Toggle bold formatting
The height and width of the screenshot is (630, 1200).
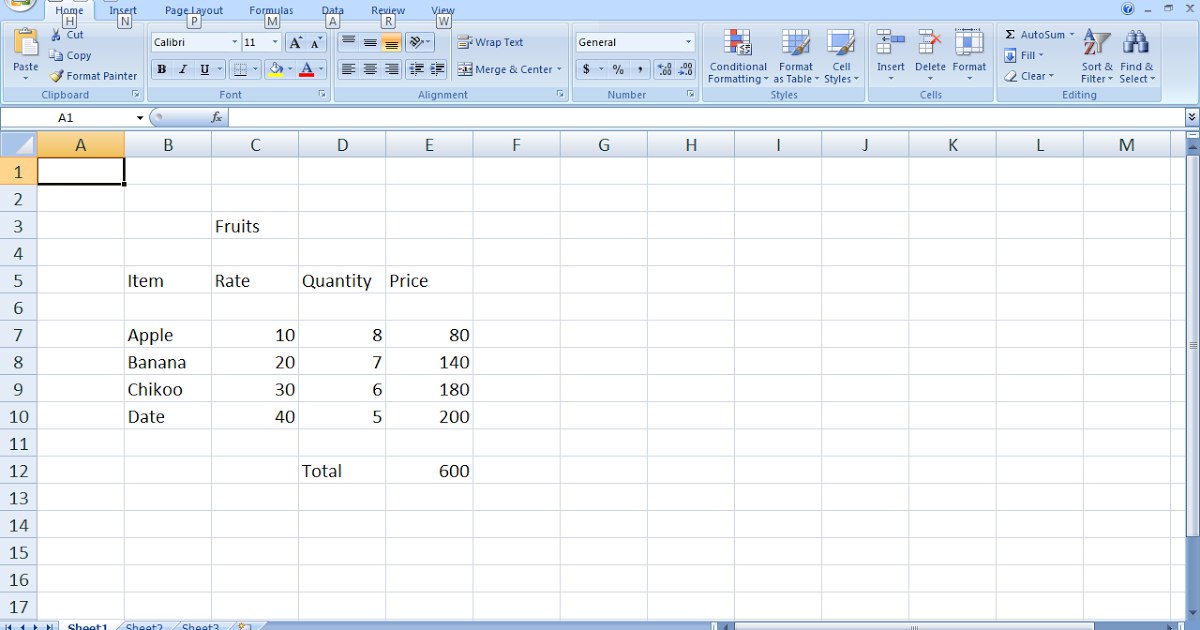point(161,70)
